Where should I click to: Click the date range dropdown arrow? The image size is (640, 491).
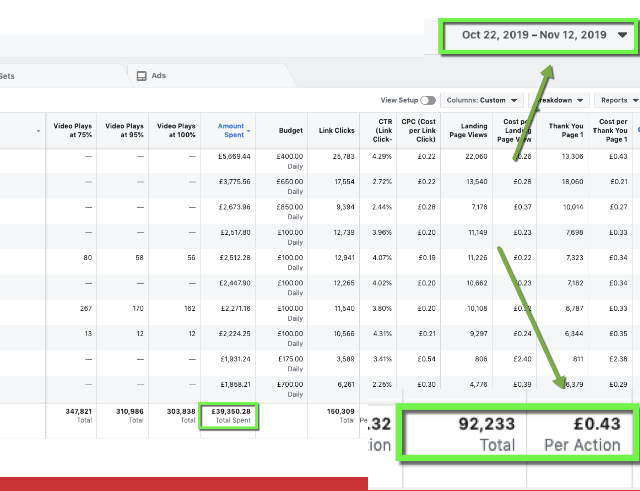click(622, 35)
